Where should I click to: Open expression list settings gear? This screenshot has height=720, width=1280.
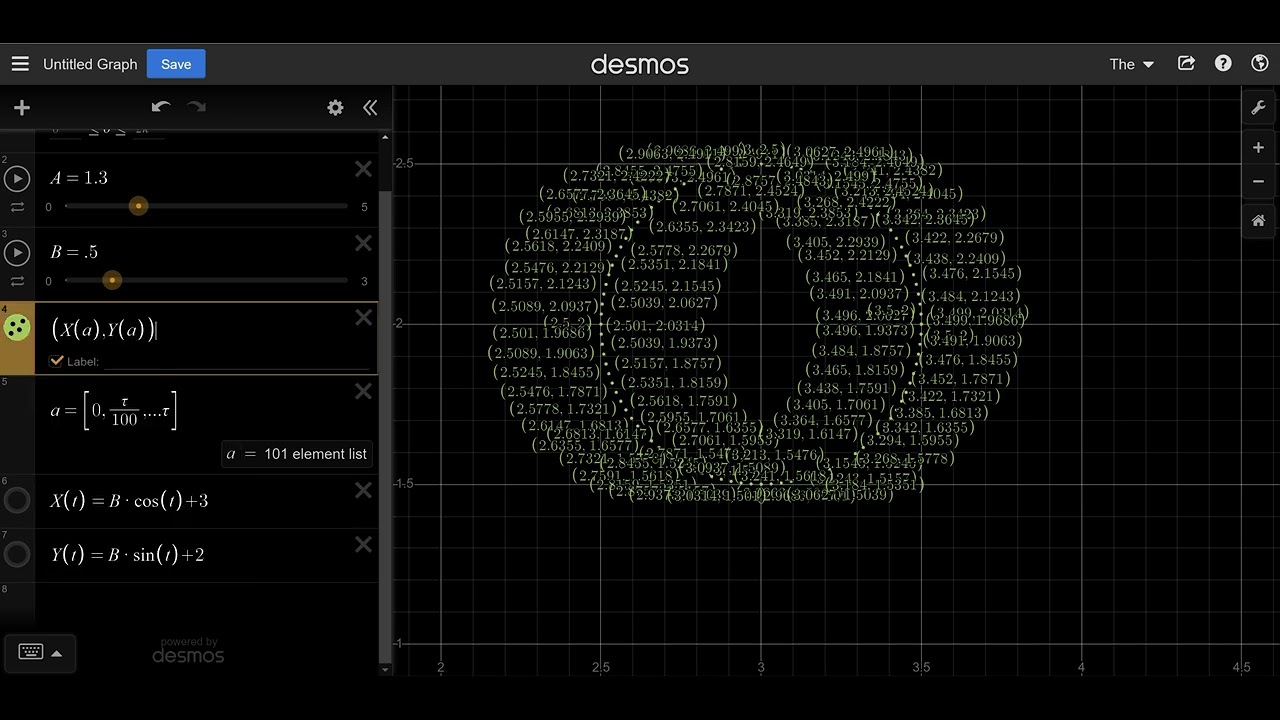click(x=335, y=107)
